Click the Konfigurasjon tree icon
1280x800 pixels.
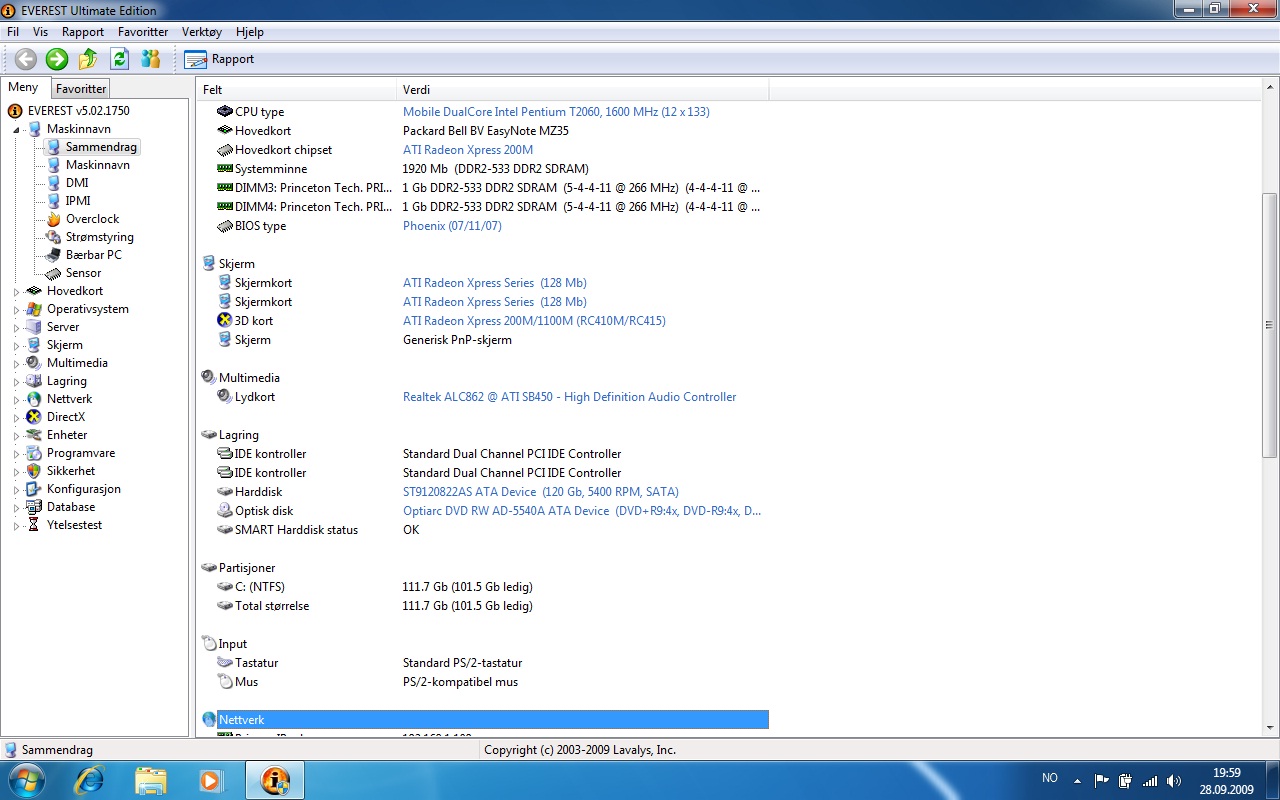click(x=34, y=489)
